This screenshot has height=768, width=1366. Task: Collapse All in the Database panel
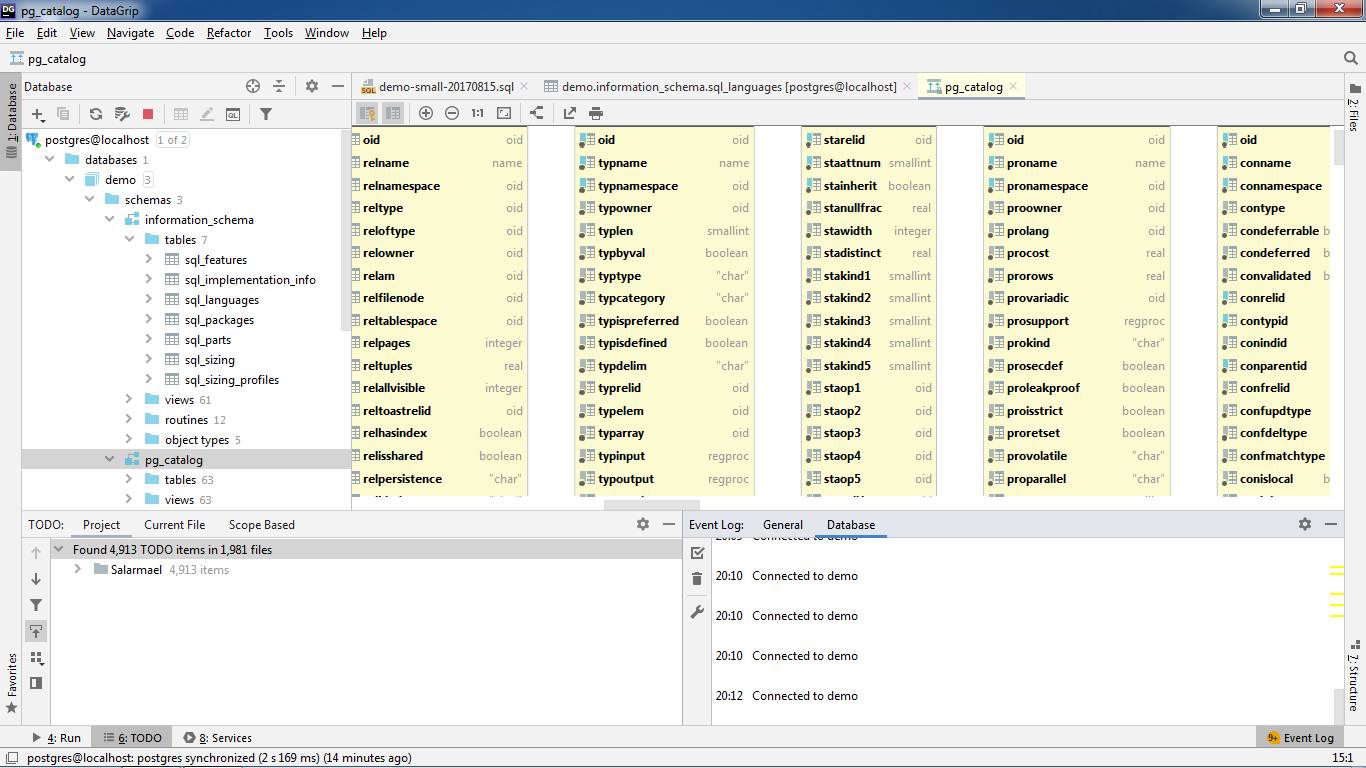(x=279, y=86)
